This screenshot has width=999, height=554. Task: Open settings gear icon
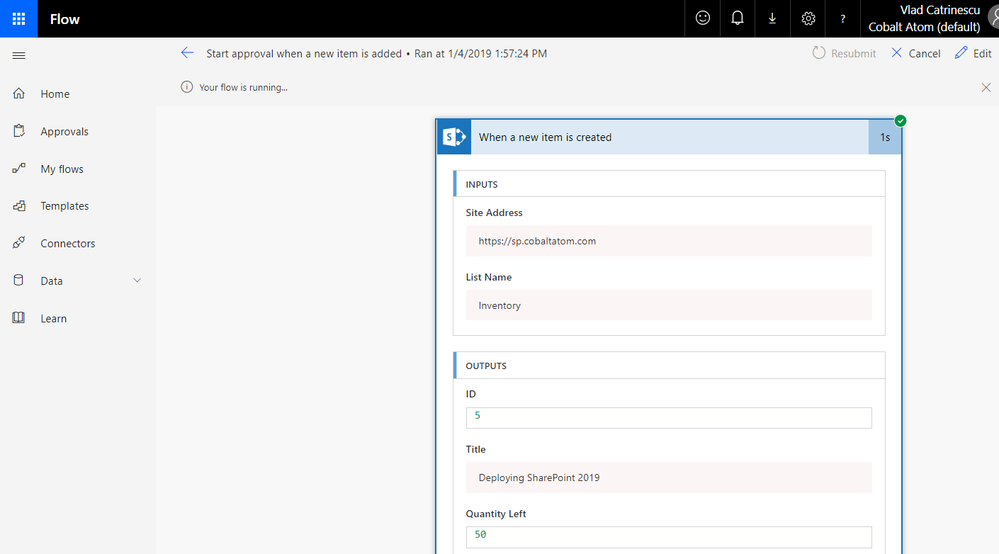(x=808, y=18)
